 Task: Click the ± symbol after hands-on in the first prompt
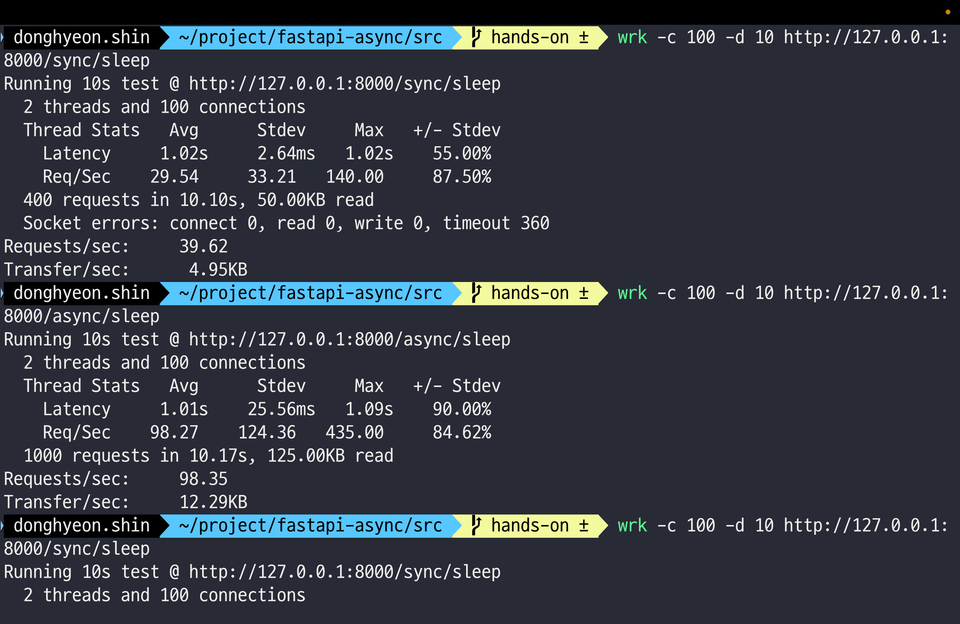[583, 37]
